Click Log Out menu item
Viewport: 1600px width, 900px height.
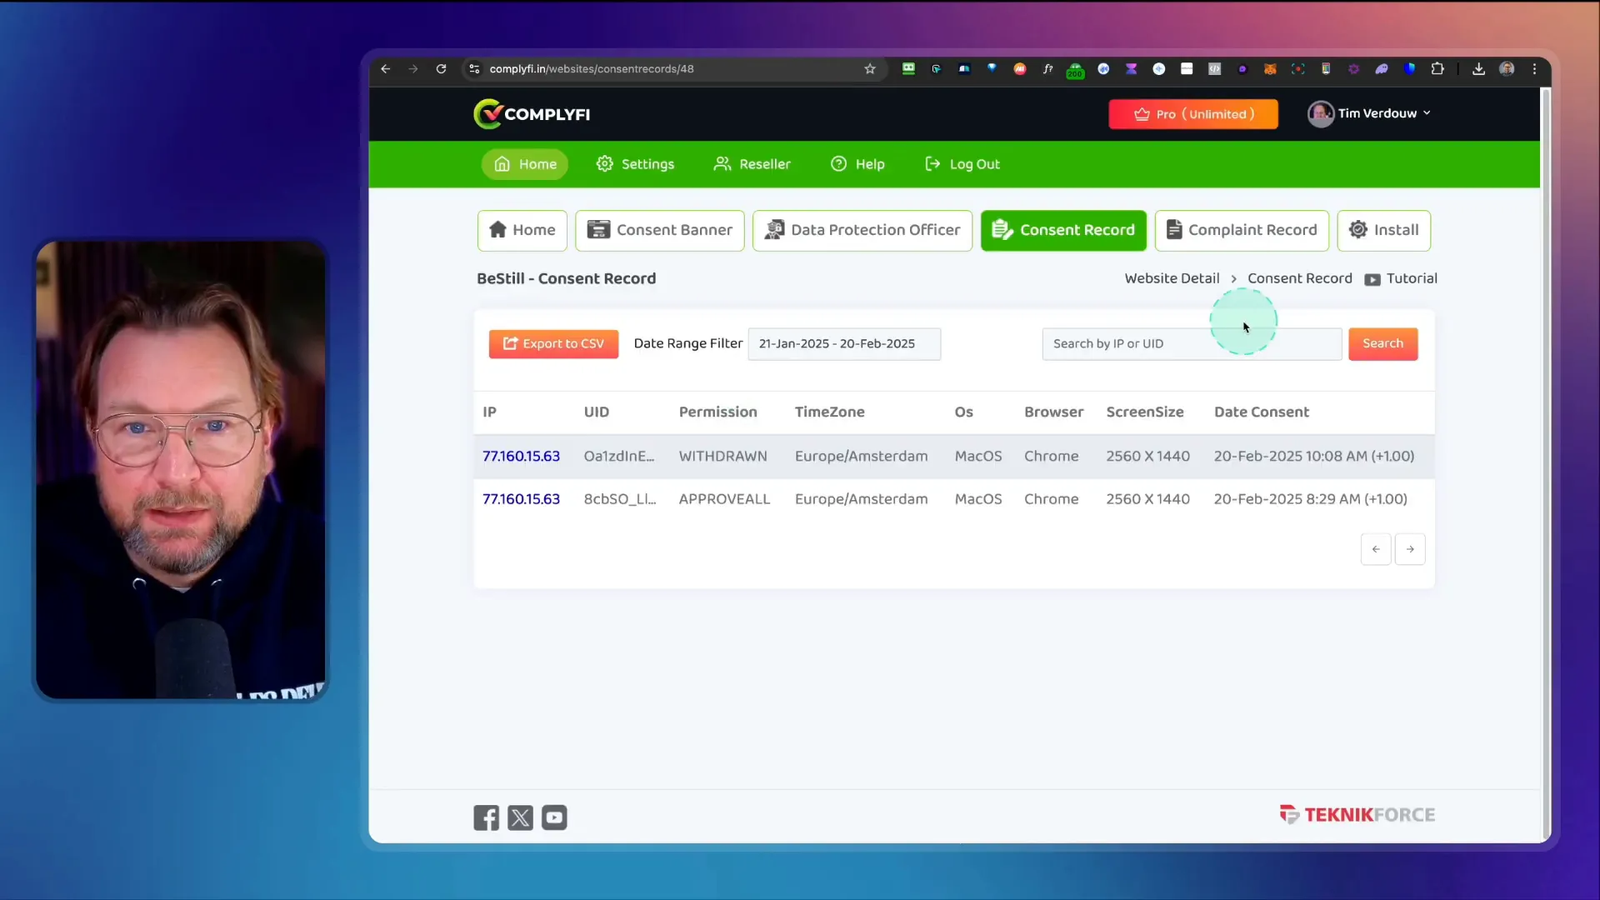(x=962, y=164)
